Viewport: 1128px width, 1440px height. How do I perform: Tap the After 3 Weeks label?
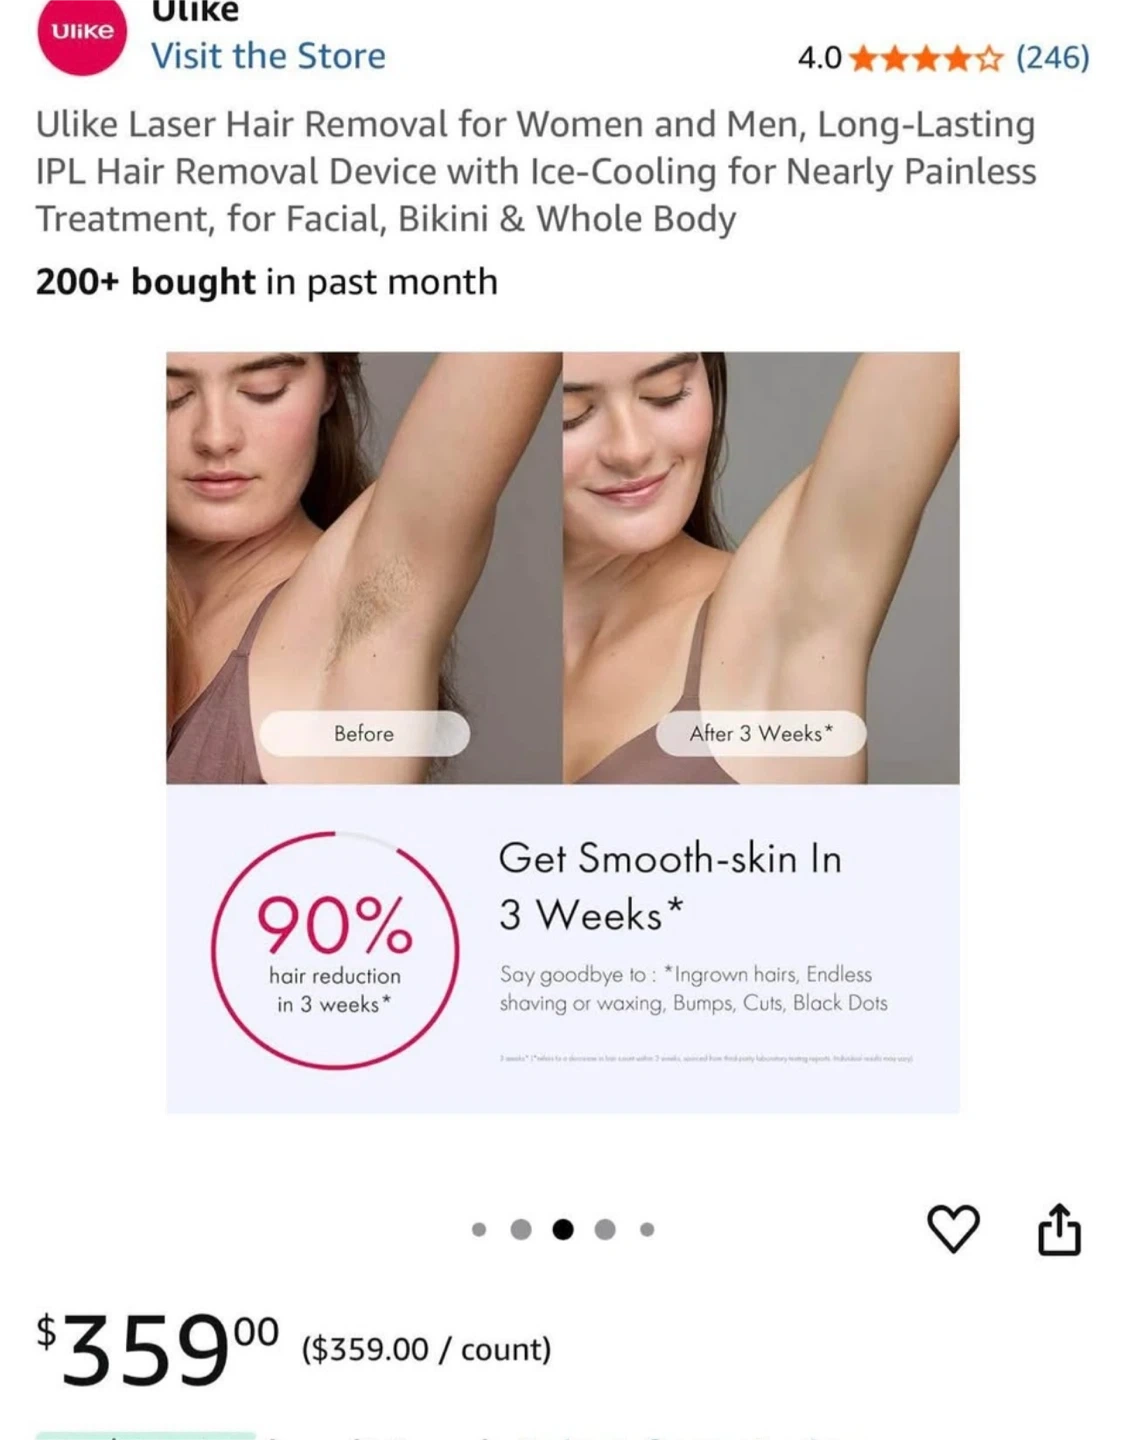(761, 734)
